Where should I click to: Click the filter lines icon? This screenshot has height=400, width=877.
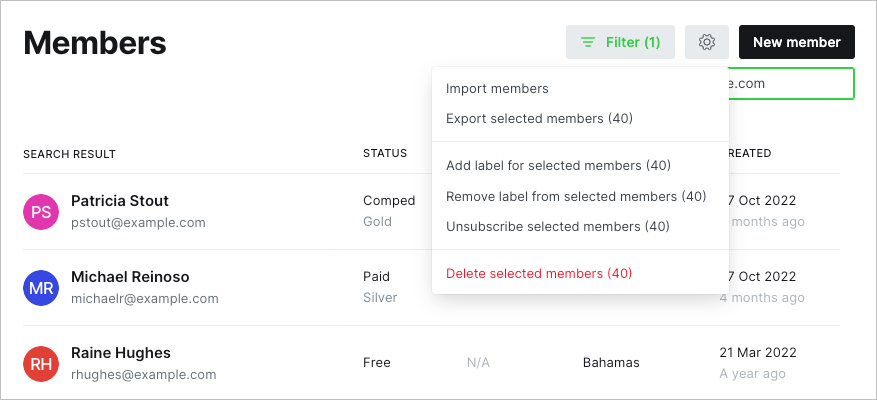(x=588, y=42)
